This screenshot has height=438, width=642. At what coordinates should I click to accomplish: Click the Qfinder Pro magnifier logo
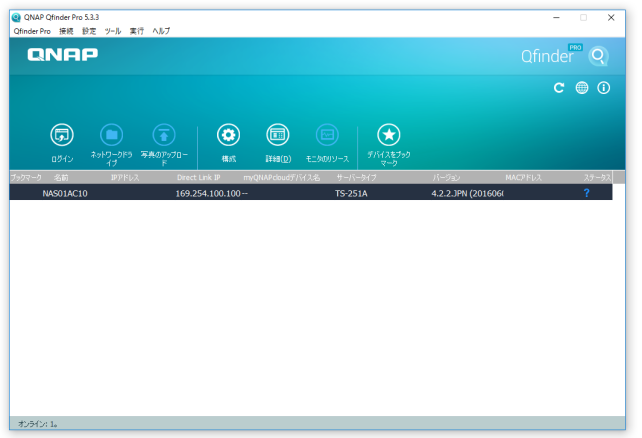click(598, 56)
